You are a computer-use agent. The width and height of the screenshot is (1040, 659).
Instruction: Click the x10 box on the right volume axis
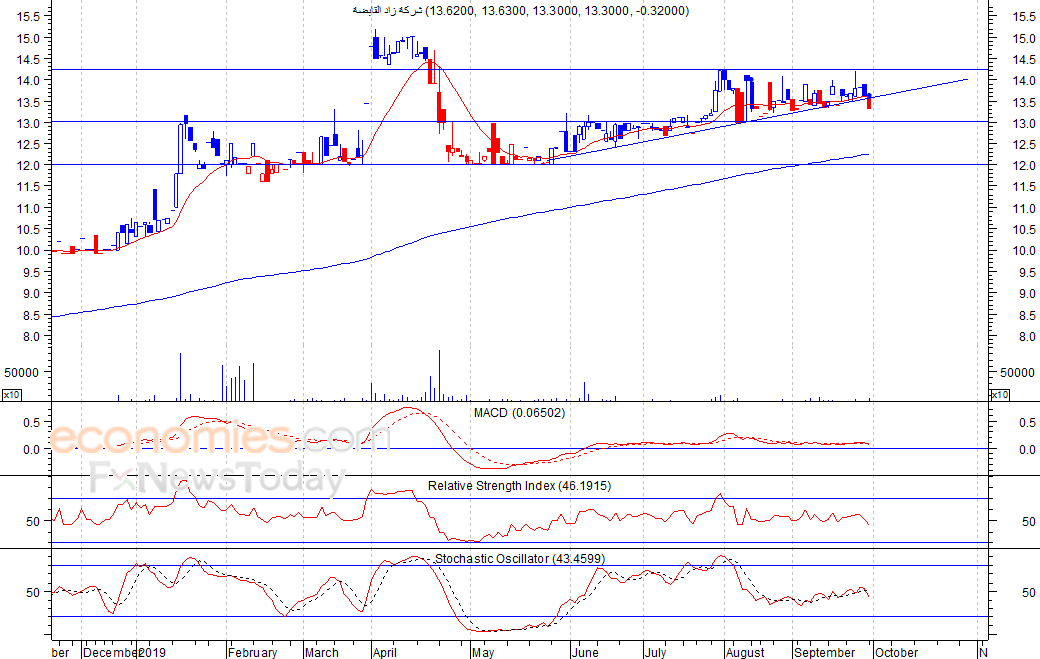click(1000, 395)
